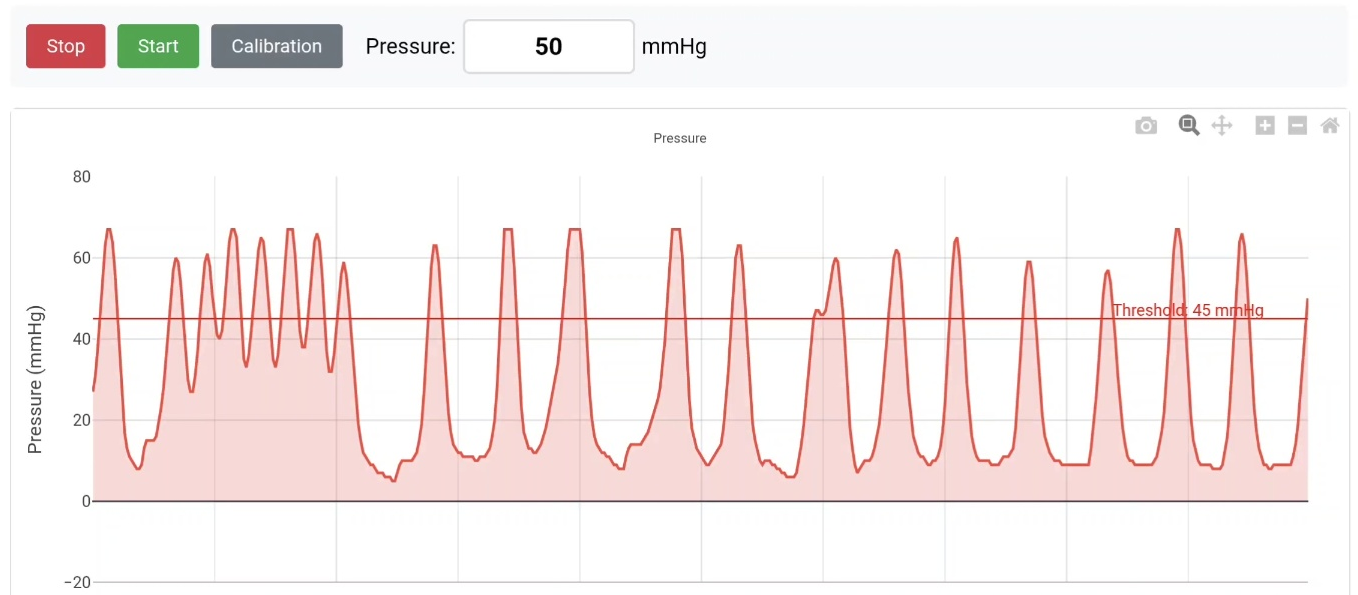Click the chart title 'Pressure'

point(679,138)
